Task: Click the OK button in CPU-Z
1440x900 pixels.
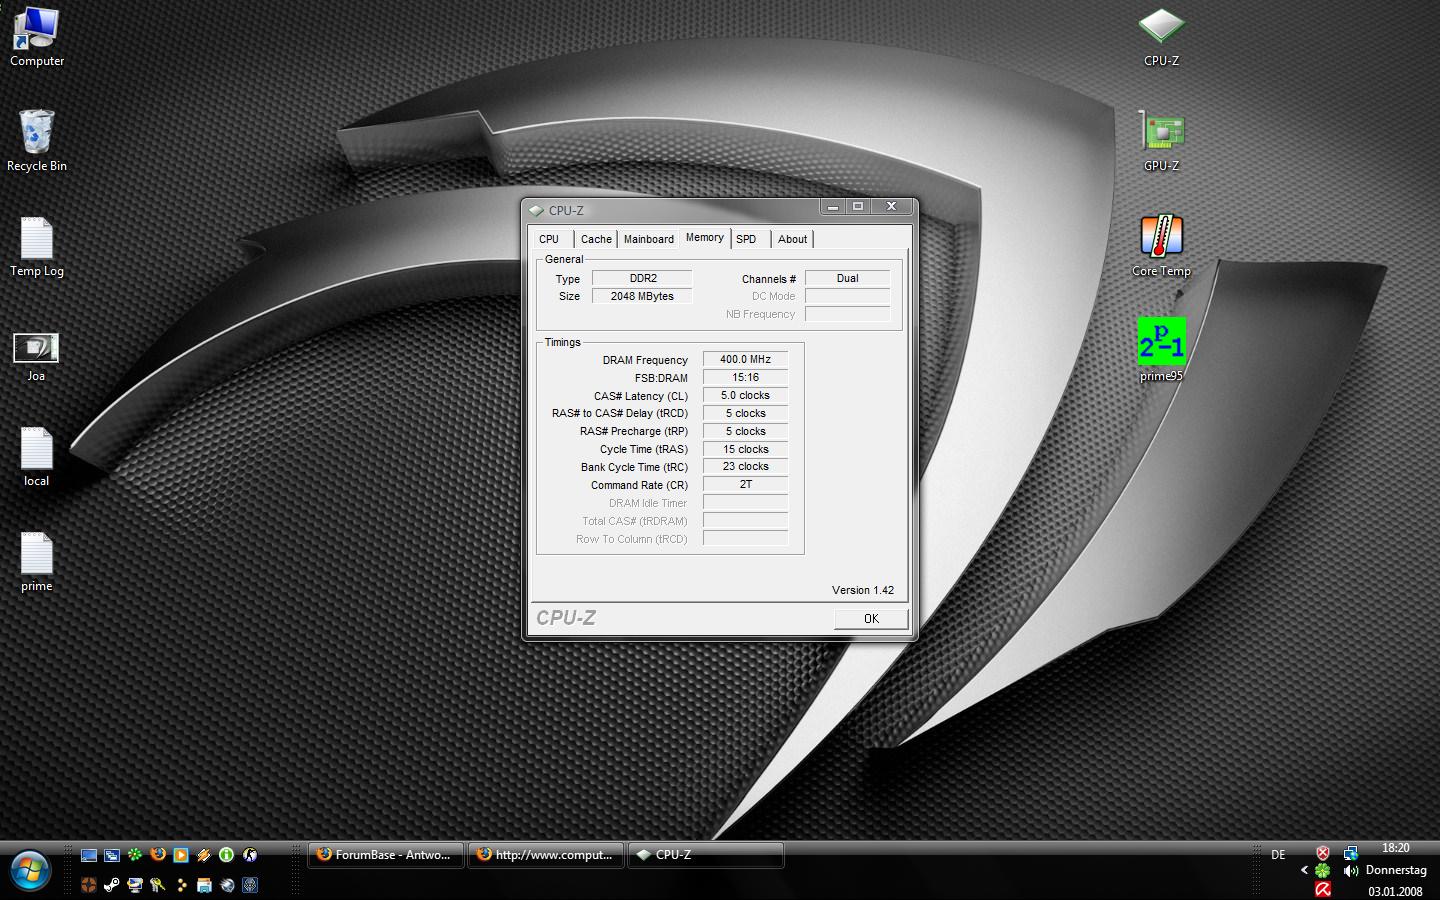Action: click(871, 618)
